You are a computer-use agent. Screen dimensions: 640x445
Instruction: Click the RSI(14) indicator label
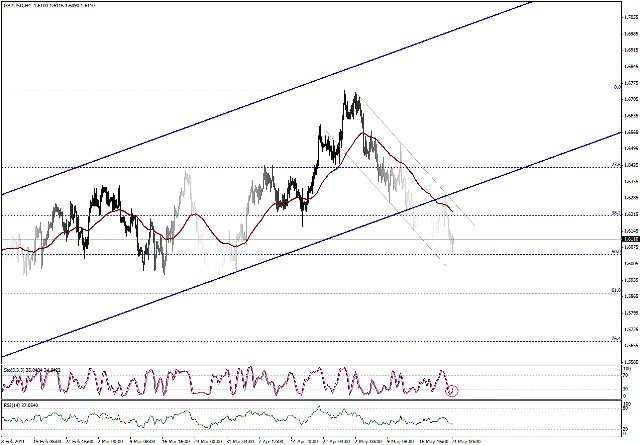pyautogui.click(x=24, y=405)
